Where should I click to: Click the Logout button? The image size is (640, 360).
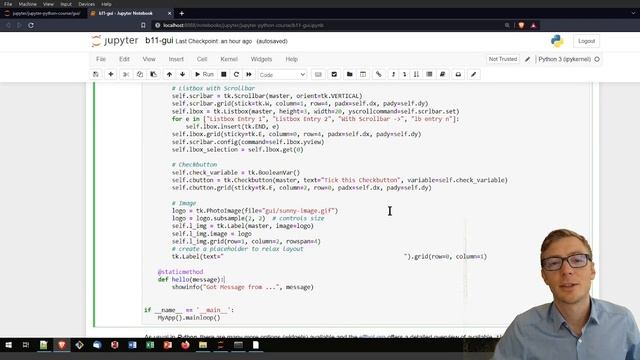coord(587,41)
